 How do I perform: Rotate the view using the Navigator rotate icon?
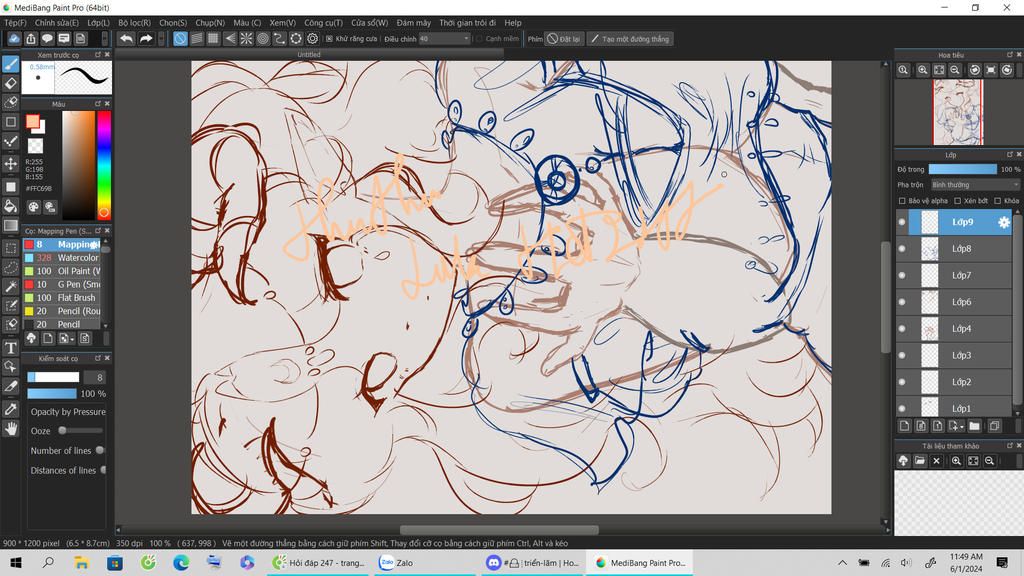(974, 70)
